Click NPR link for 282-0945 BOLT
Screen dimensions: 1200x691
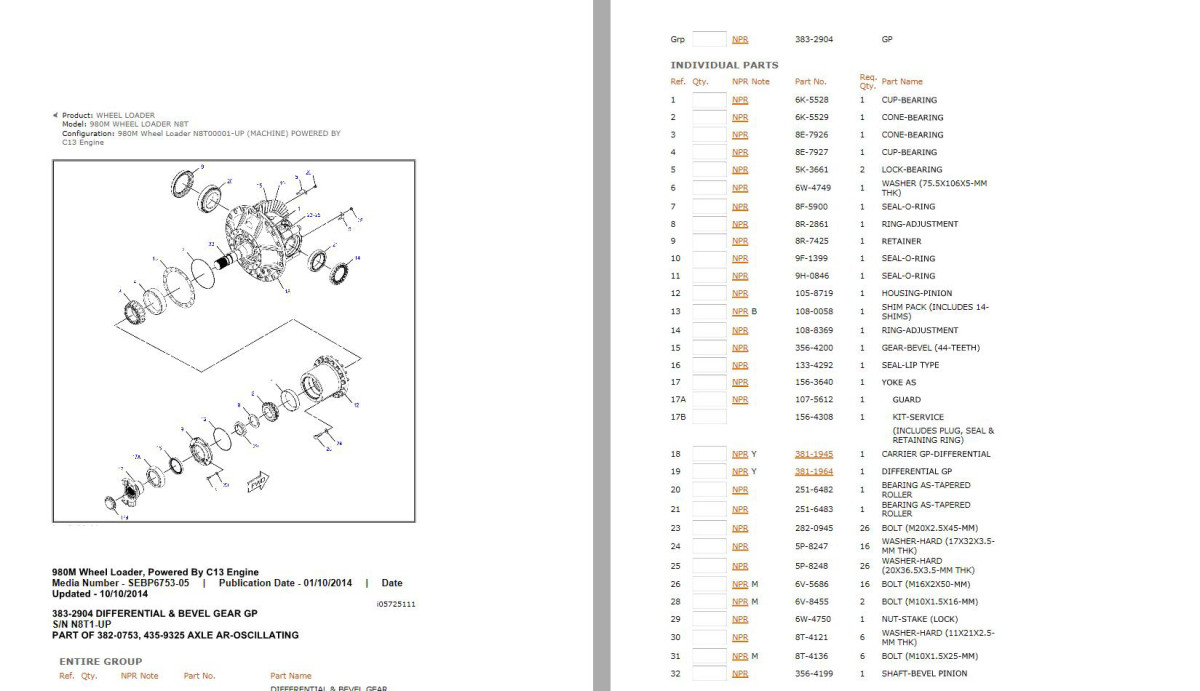click(x=740, y=528)
